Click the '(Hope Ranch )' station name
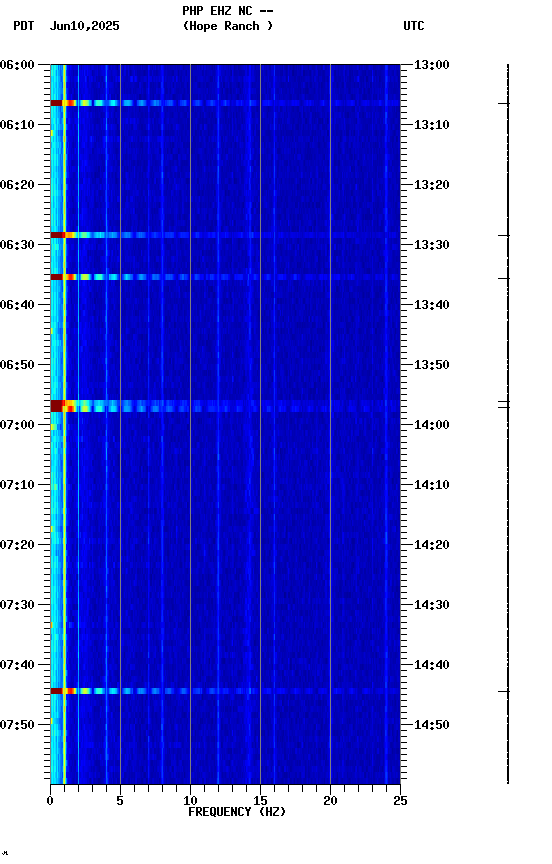Viewport: 552px width, 864px height. point(228,26)
